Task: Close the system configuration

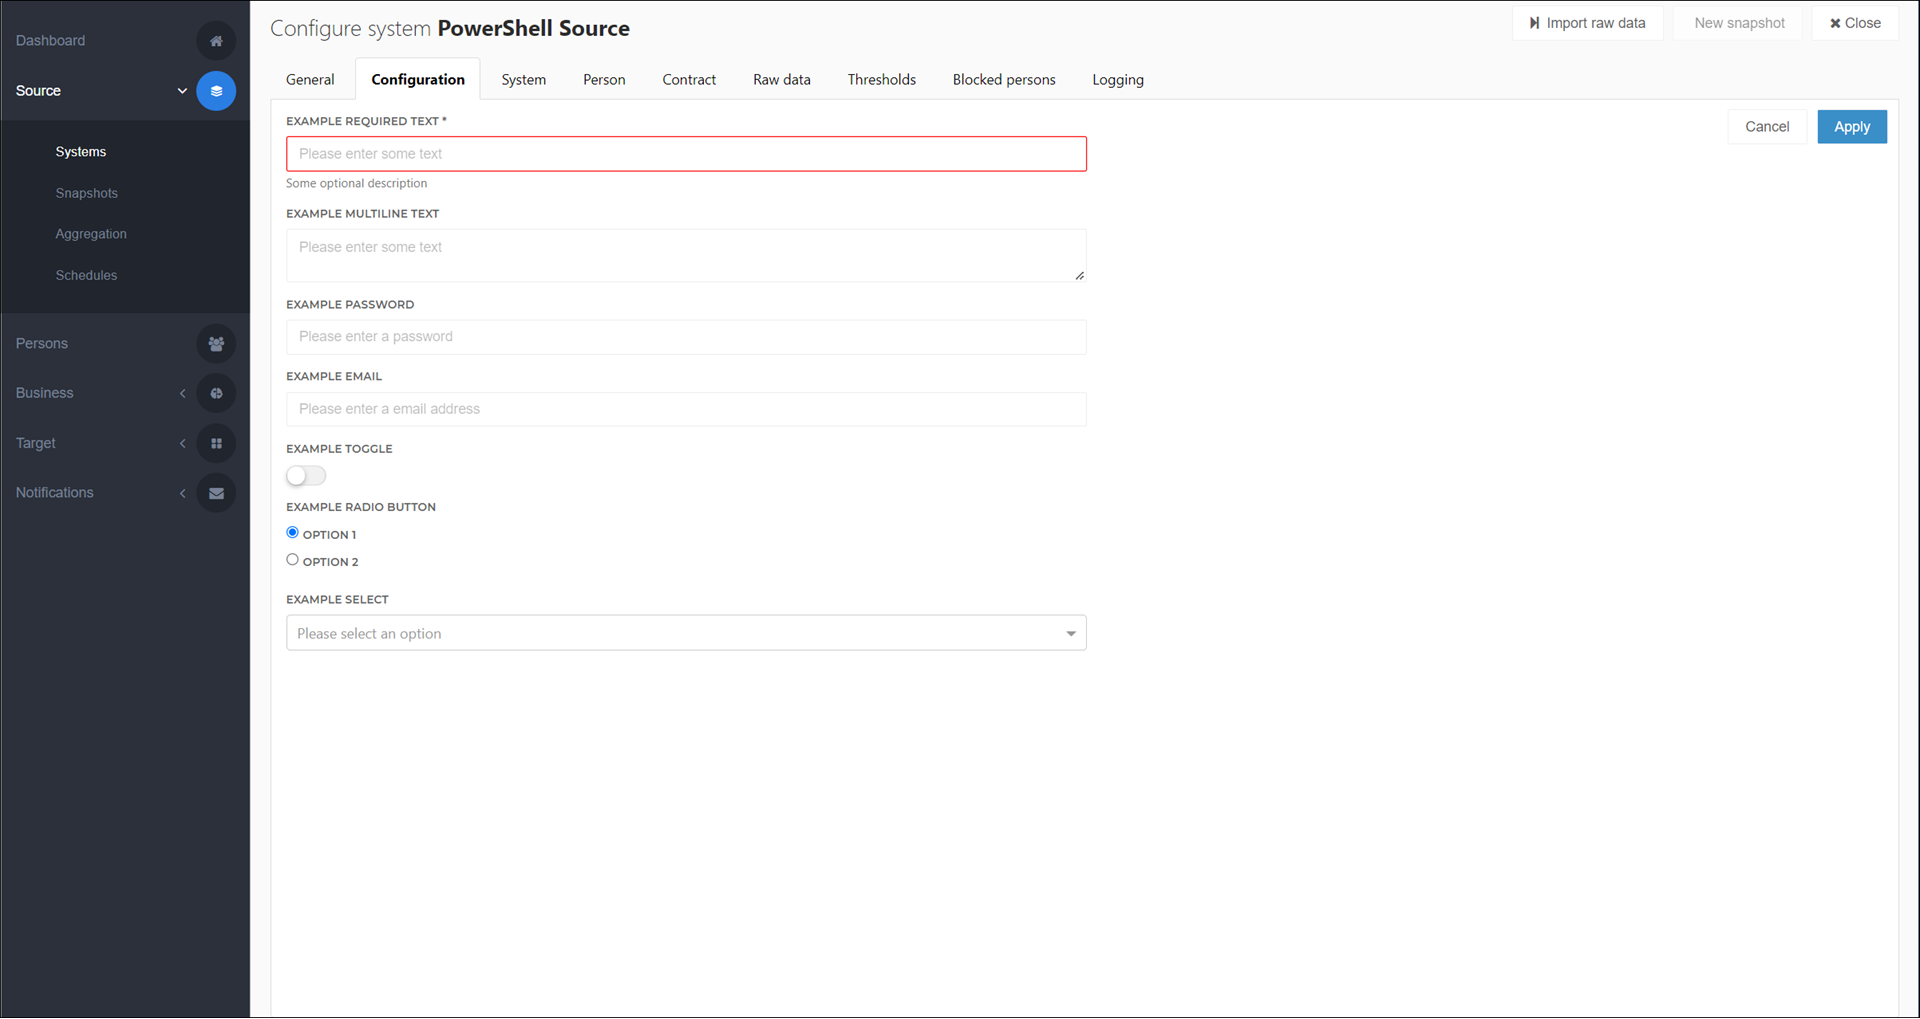Action: [1855, 23]
